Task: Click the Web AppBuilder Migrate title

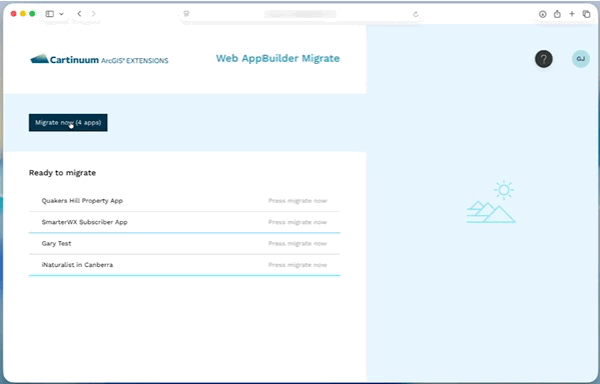Action: (x=278, y=59)
